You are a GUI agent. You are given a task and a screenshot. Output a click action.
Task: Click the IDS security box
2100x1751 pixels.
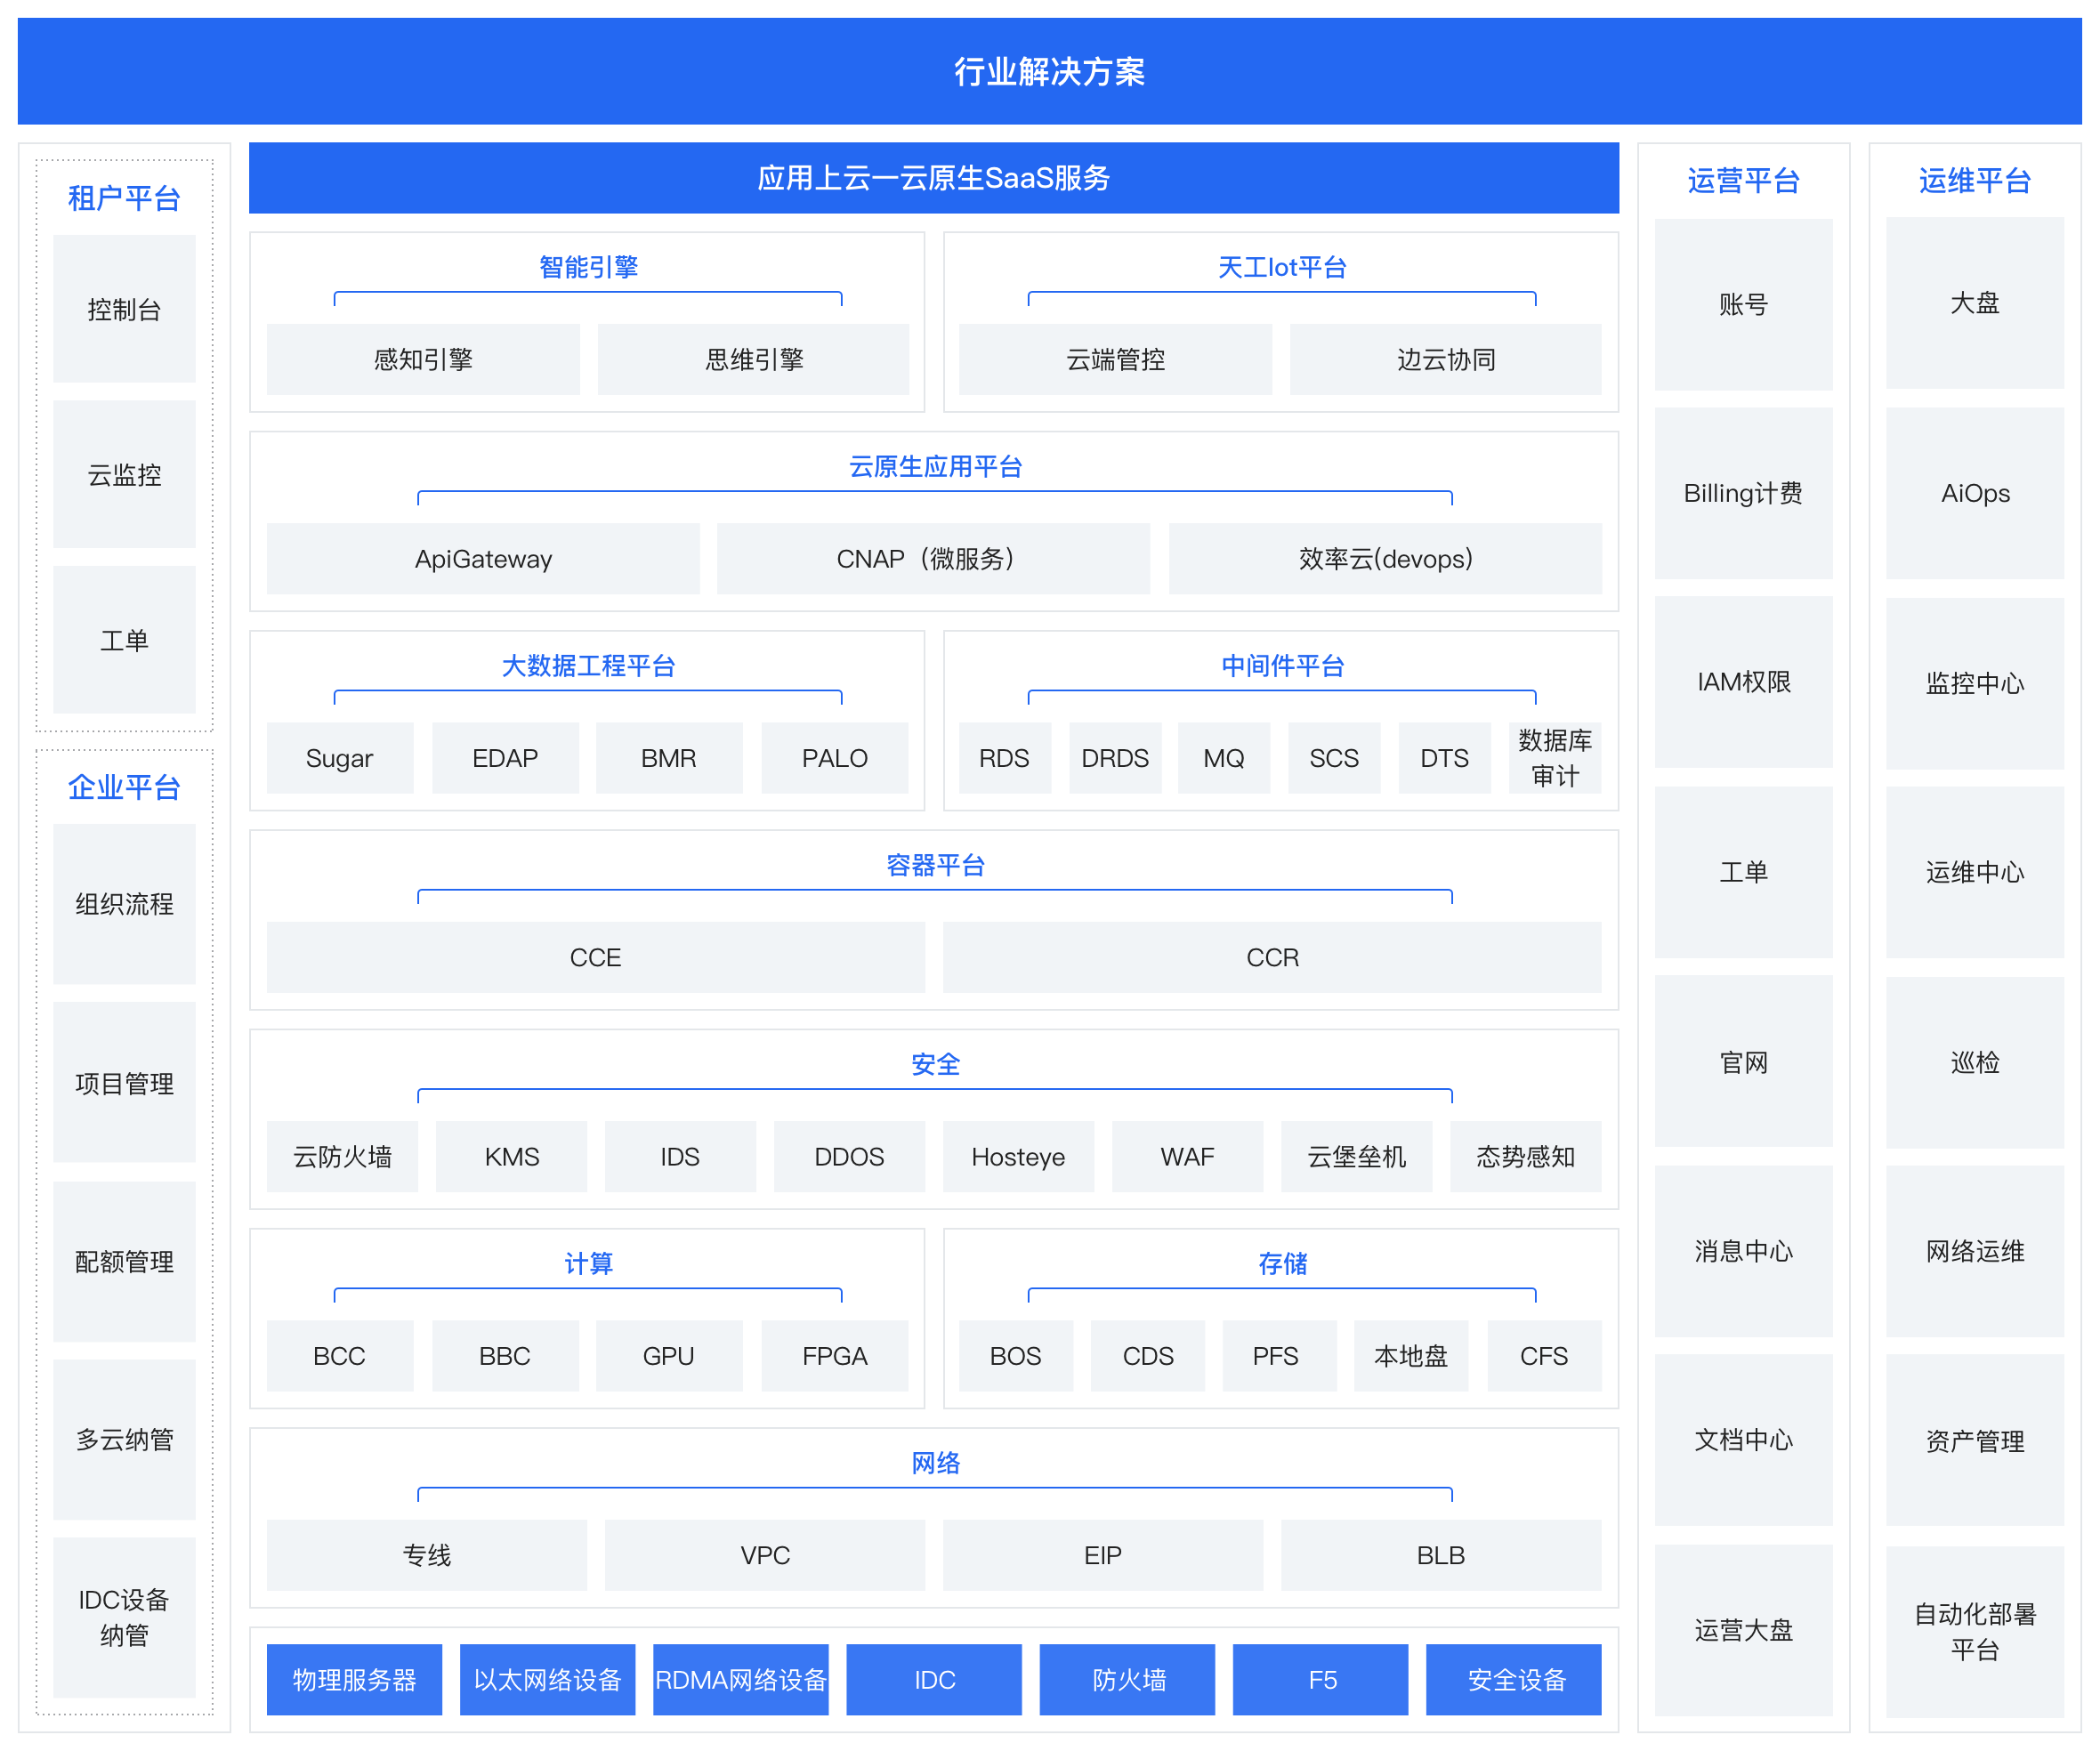[680, 1157]
